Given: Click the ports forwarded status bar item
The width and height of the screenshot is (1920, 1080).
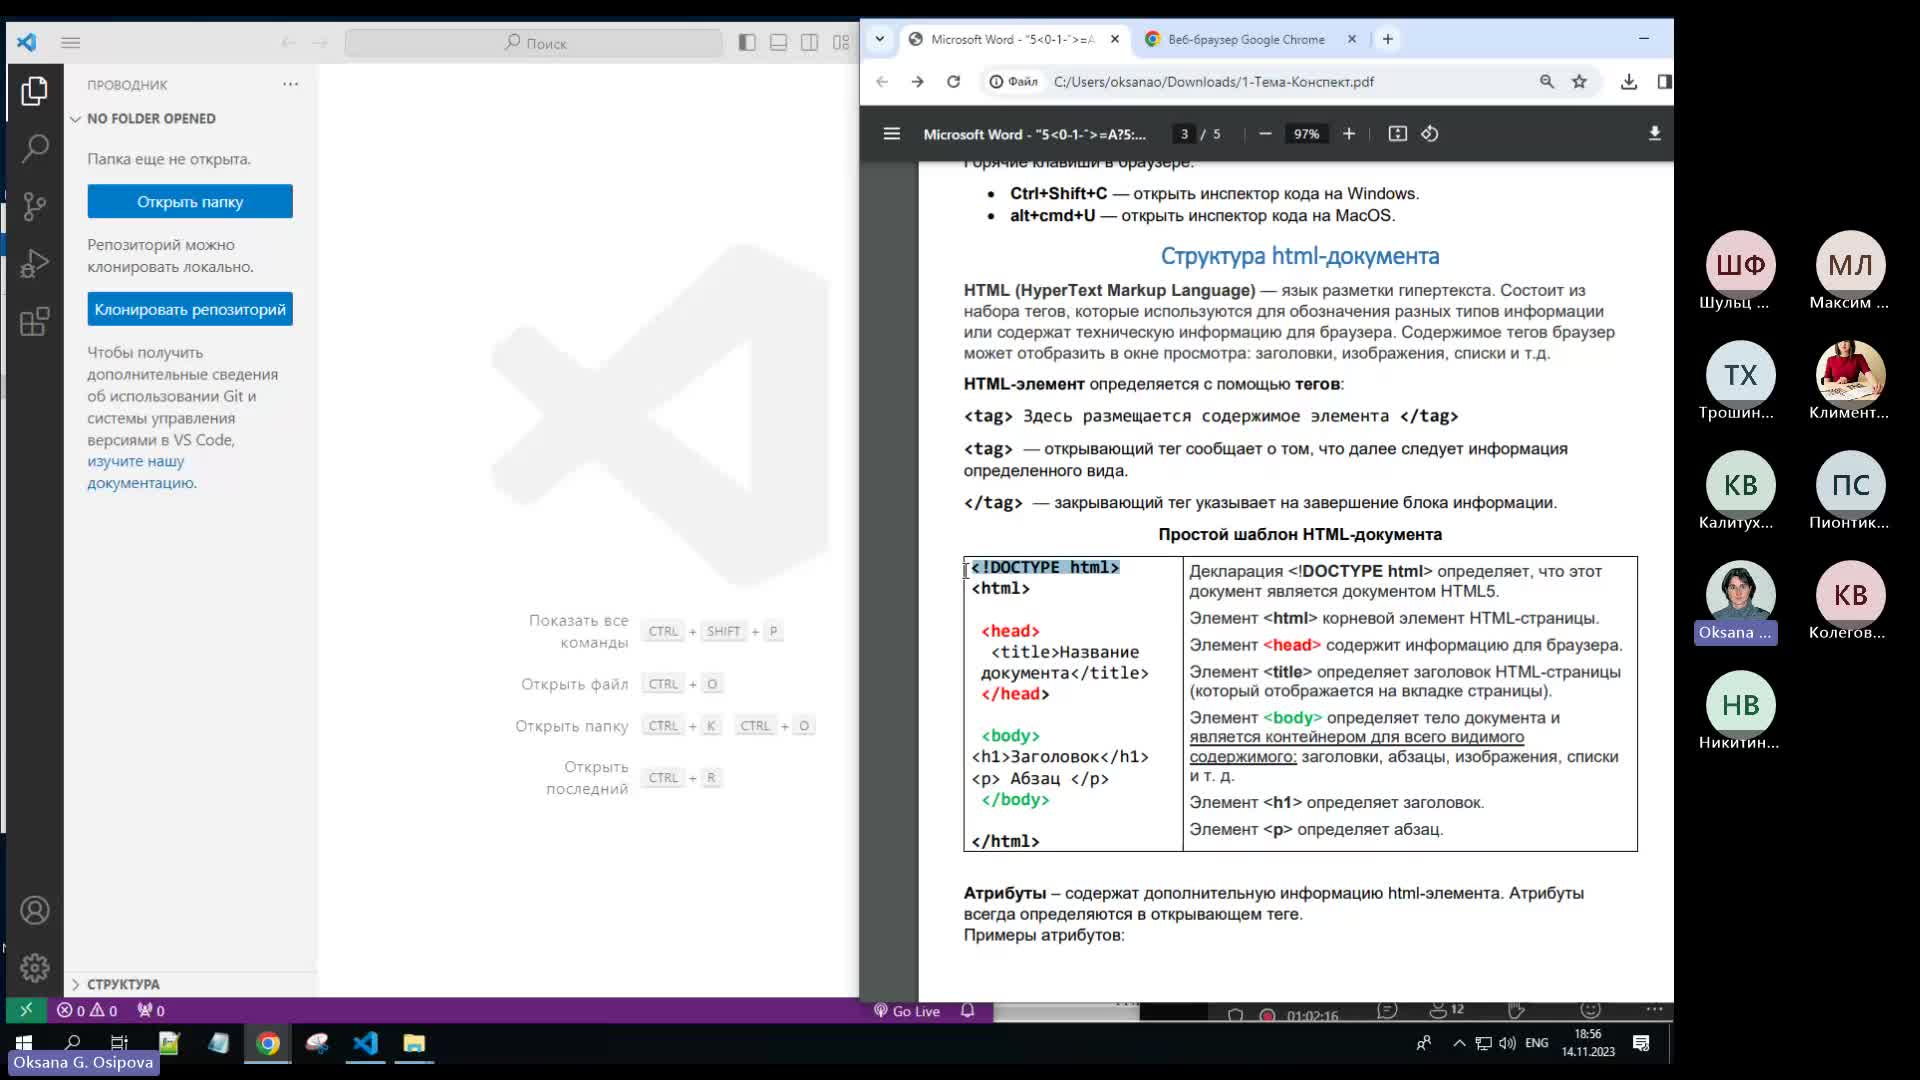Looking at the screenshot, I should point(151,1010).
